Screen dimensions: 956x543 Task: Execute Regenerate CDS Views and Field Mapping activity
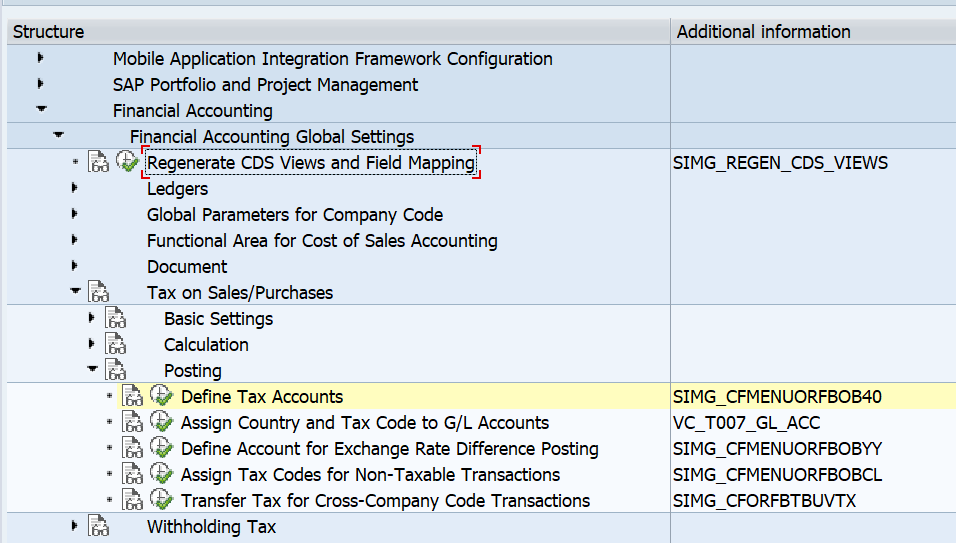pyautogui.click(x=127, y=161)
